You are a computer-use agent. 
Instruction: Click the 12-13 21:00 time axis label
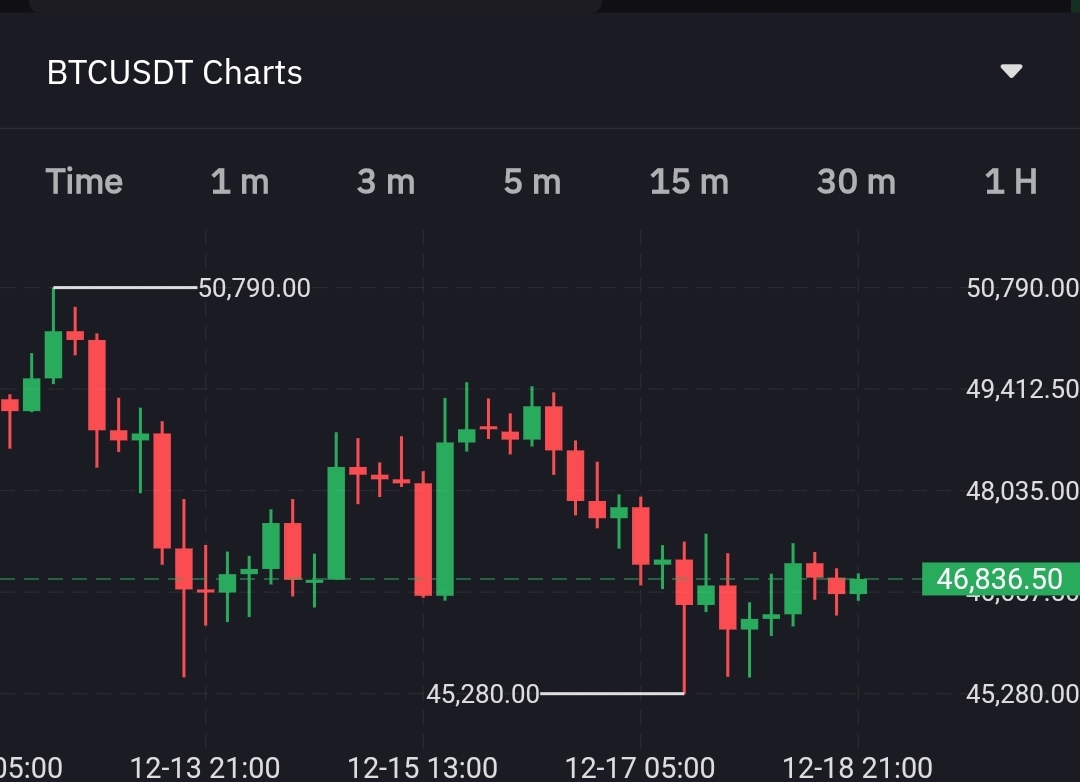click(x=205, y=768)
